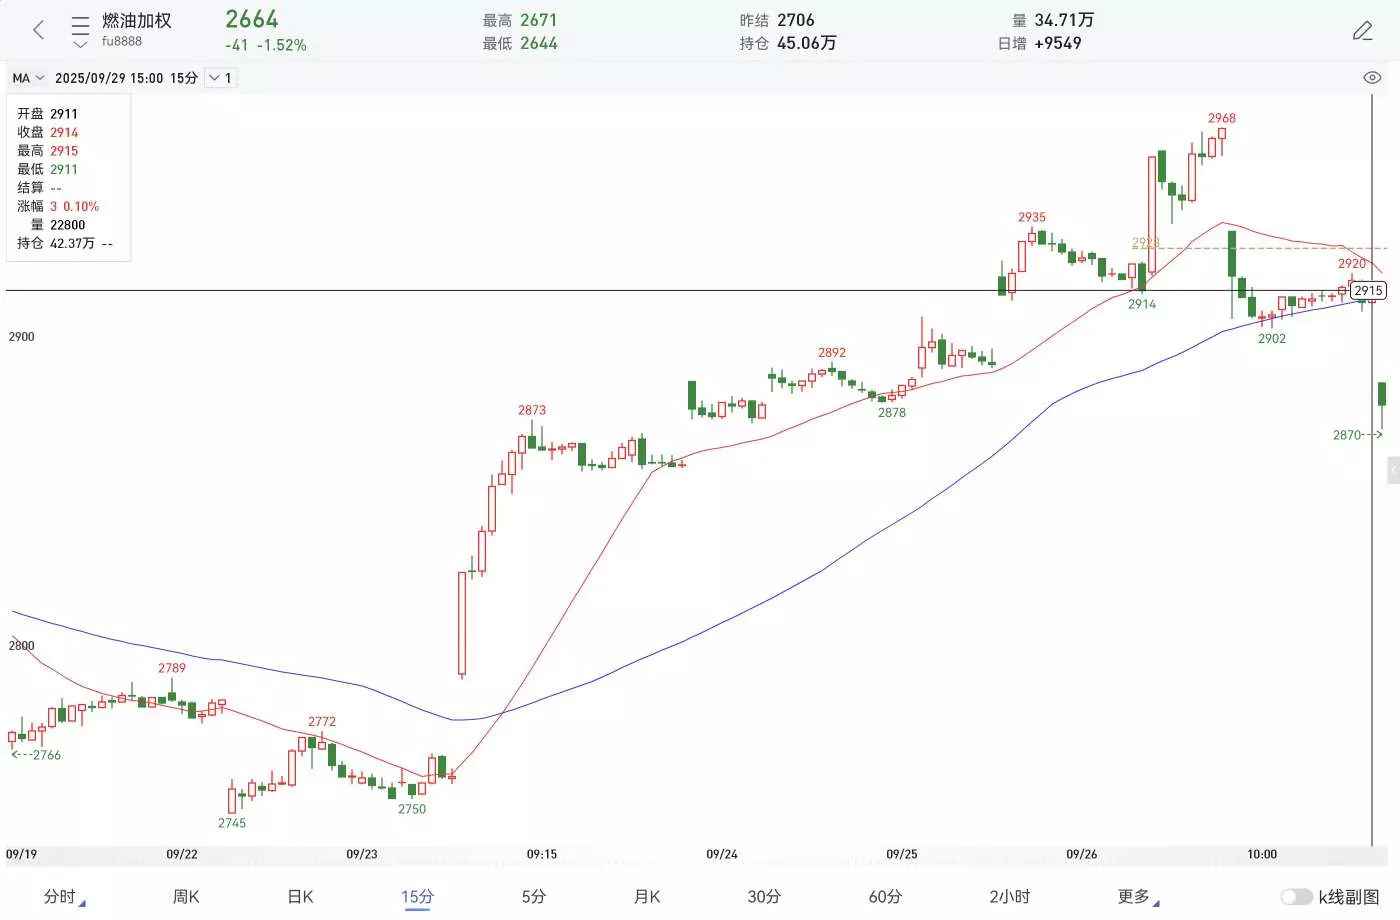Screen dimensions: 1400x920
Task: Select the 月K period tab
Action: pyautogui.click(x=647, y=897)
